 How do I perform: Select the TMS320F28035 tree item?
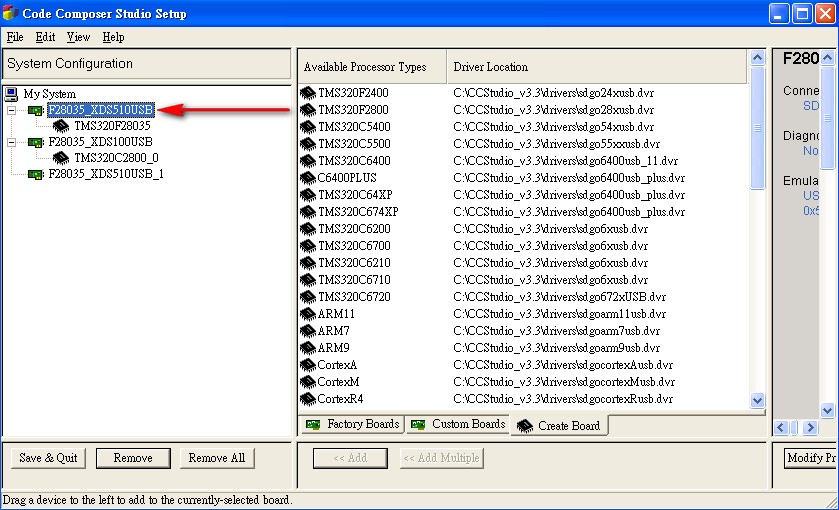112,126
